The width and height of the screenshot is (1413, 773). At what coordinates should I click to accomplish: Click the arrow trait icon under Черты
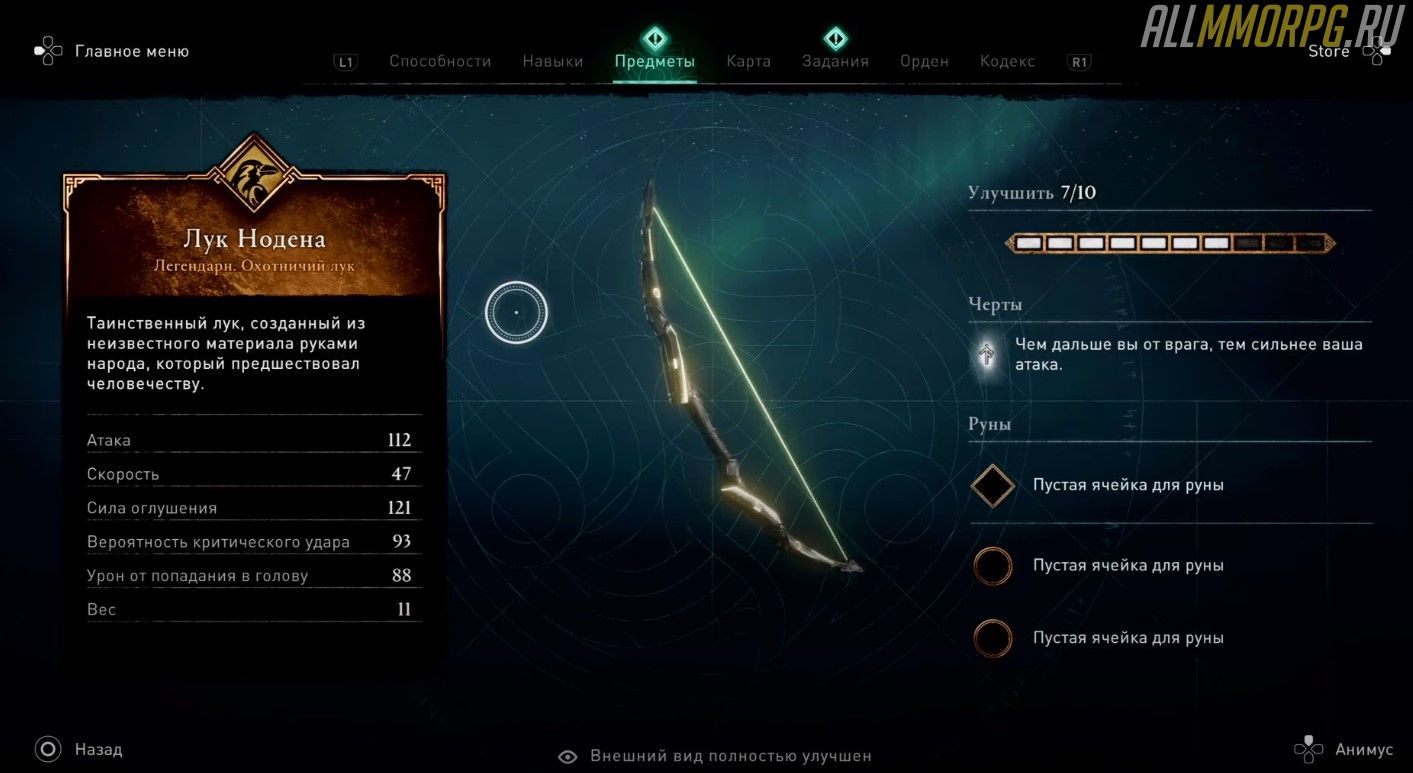tap(987, 355)
